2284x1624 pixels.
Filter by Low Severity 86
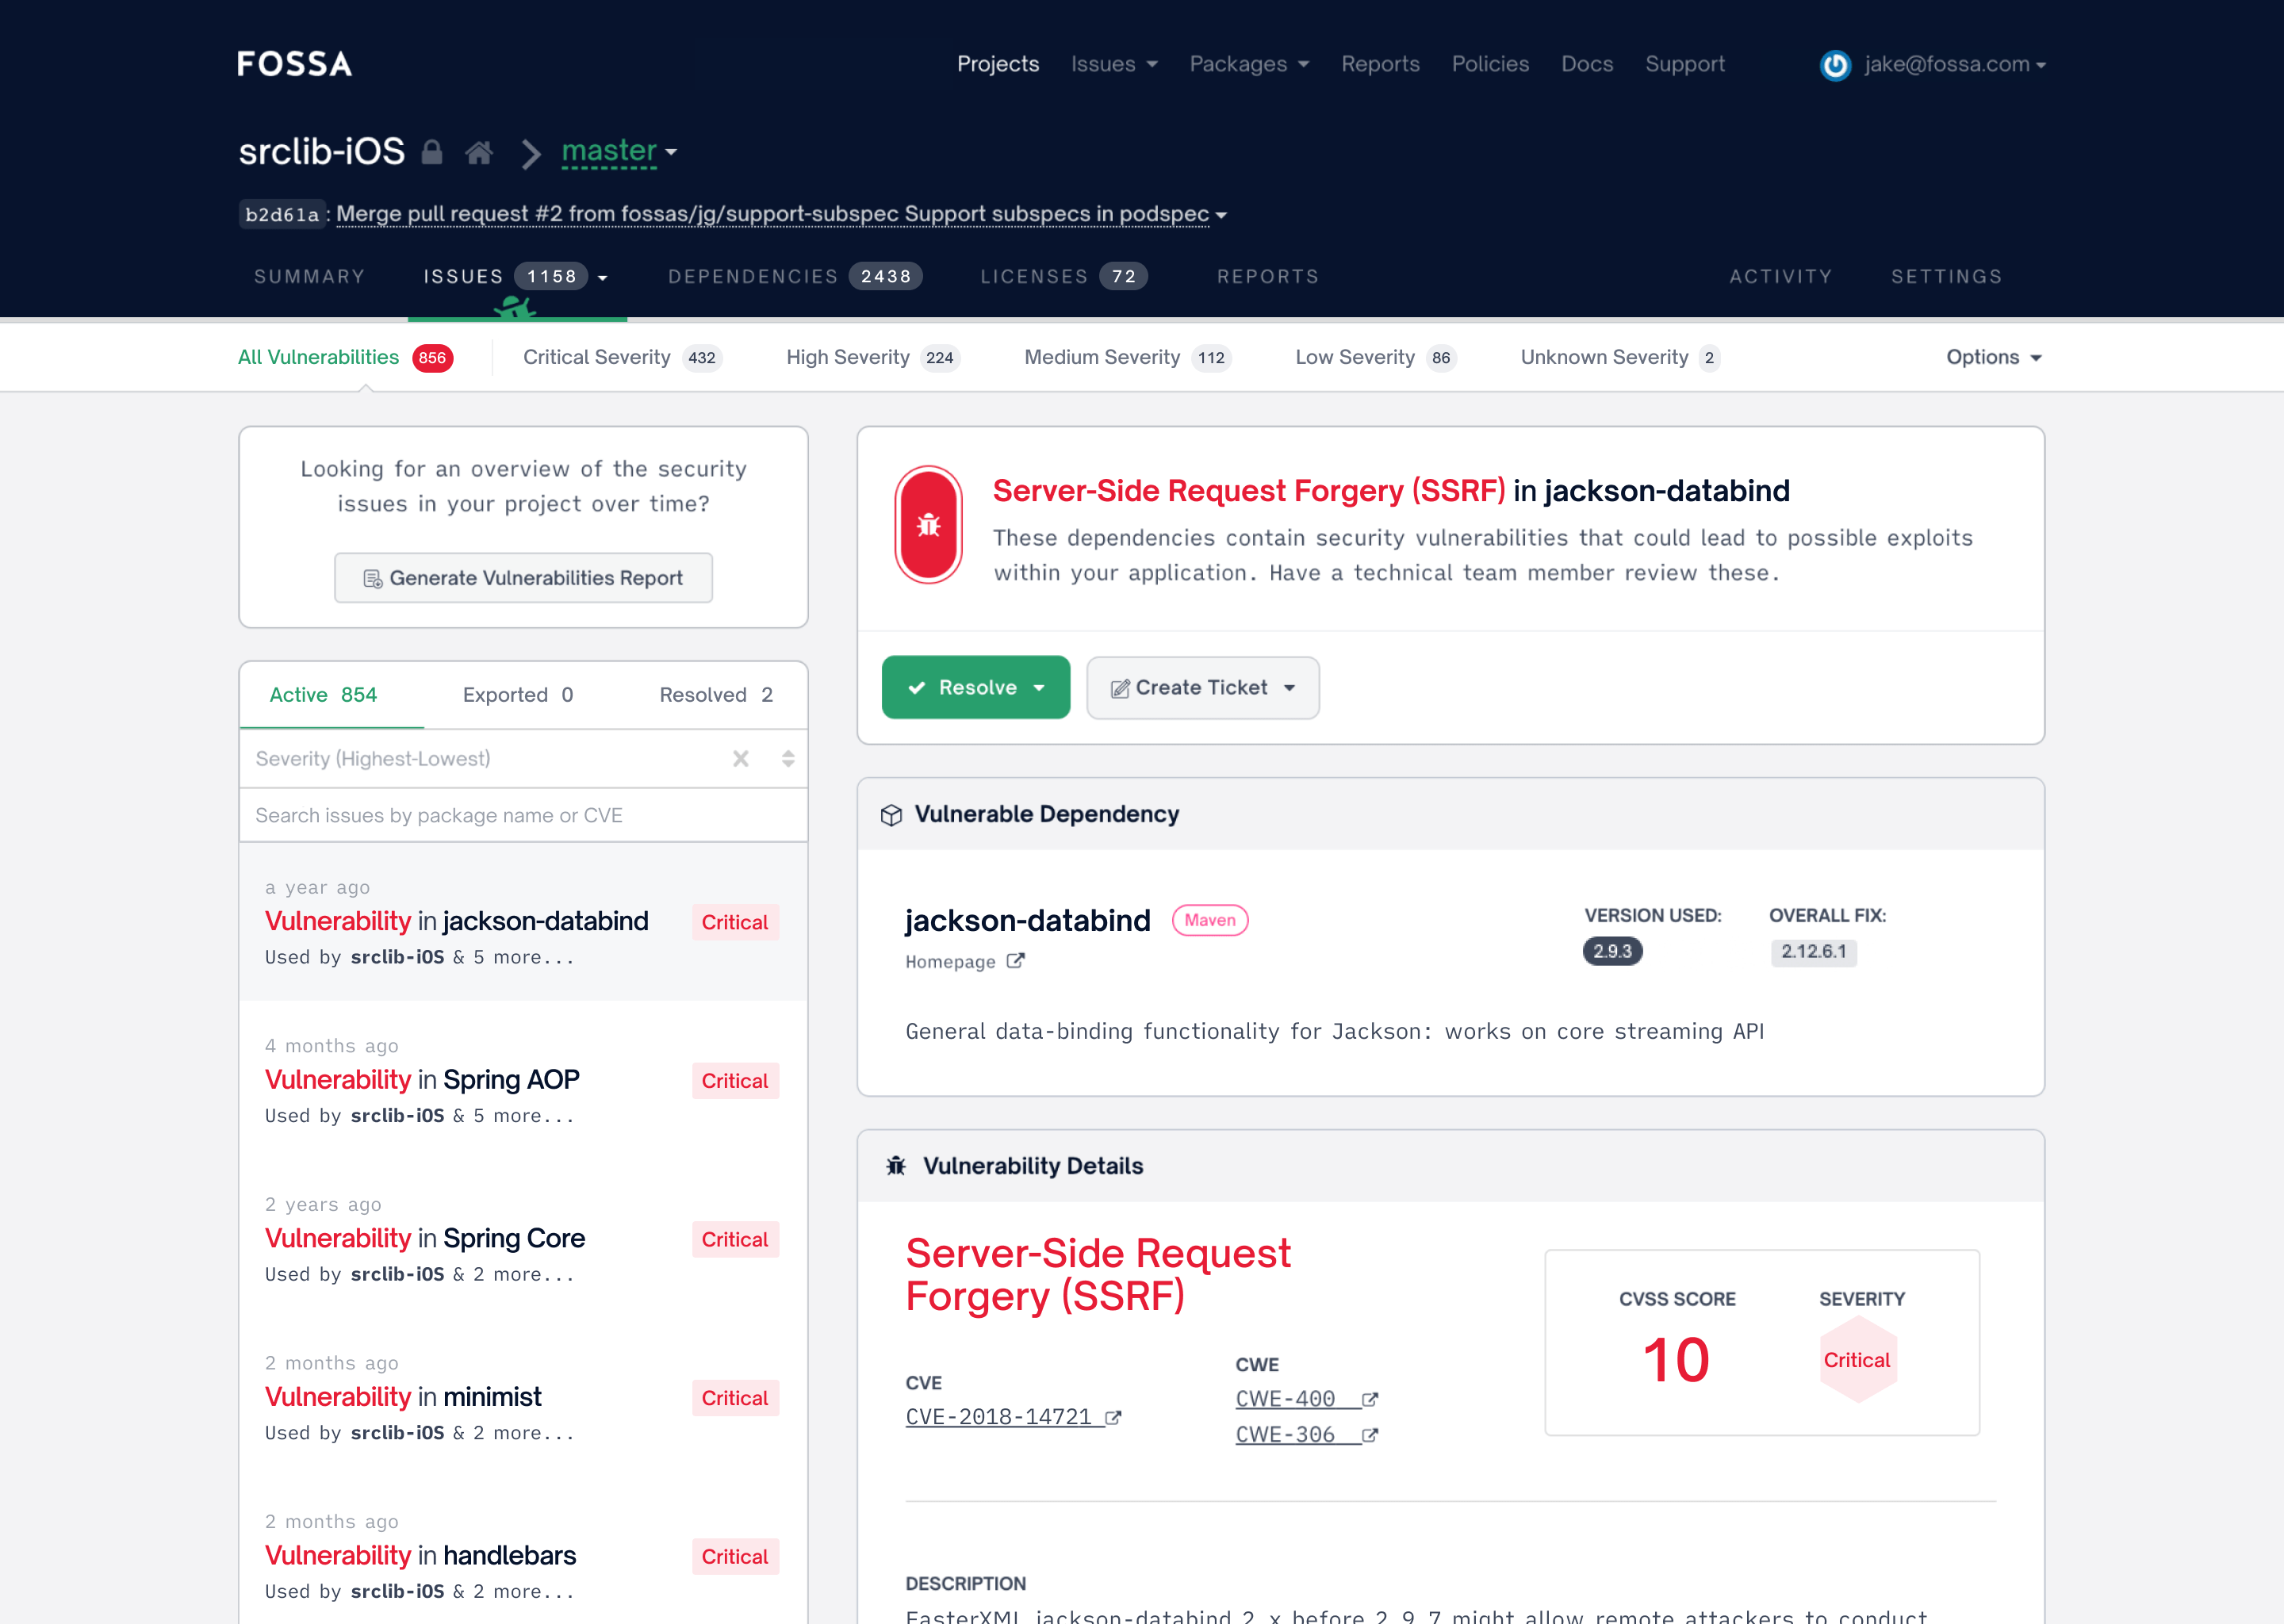(1376, 357)
